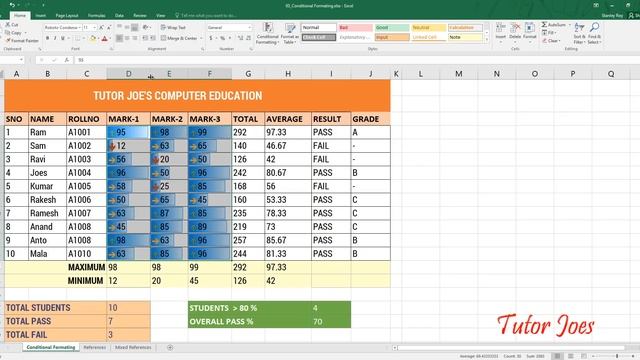The width and height of the screenshot is (640, 360).
Task: Toggle Italic formatting
Action: tap(55, 38)
